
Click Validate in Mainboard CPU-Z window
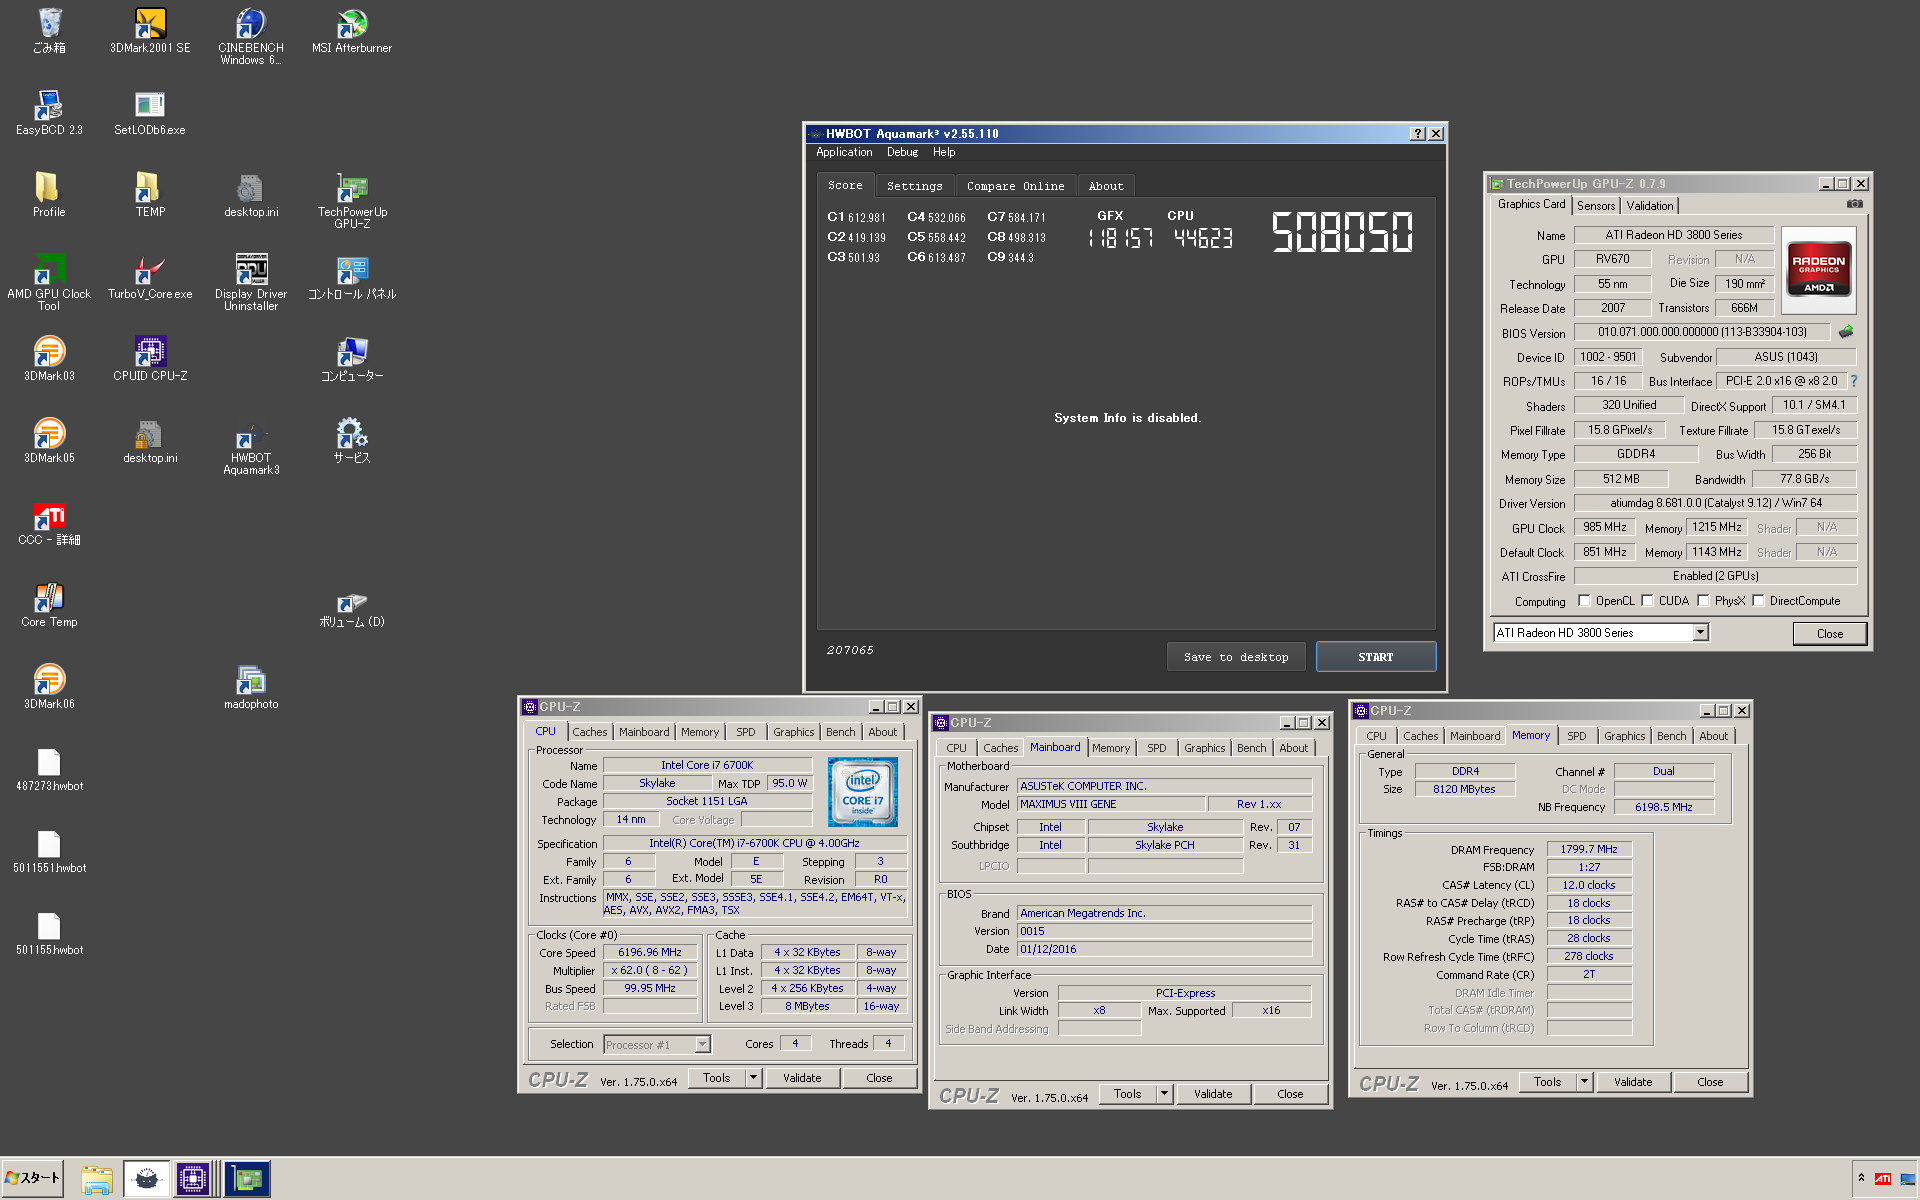(1213, 1094)
